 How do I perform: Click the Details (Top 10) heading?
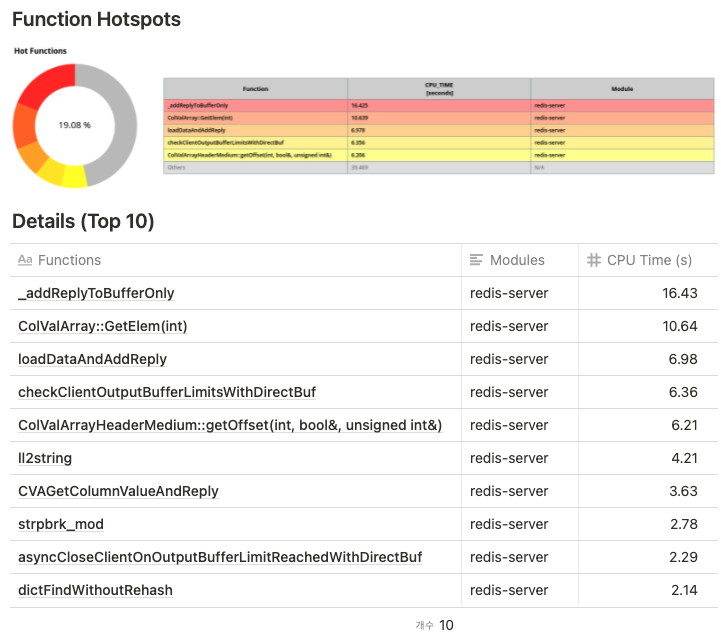[x=83, y=221]
